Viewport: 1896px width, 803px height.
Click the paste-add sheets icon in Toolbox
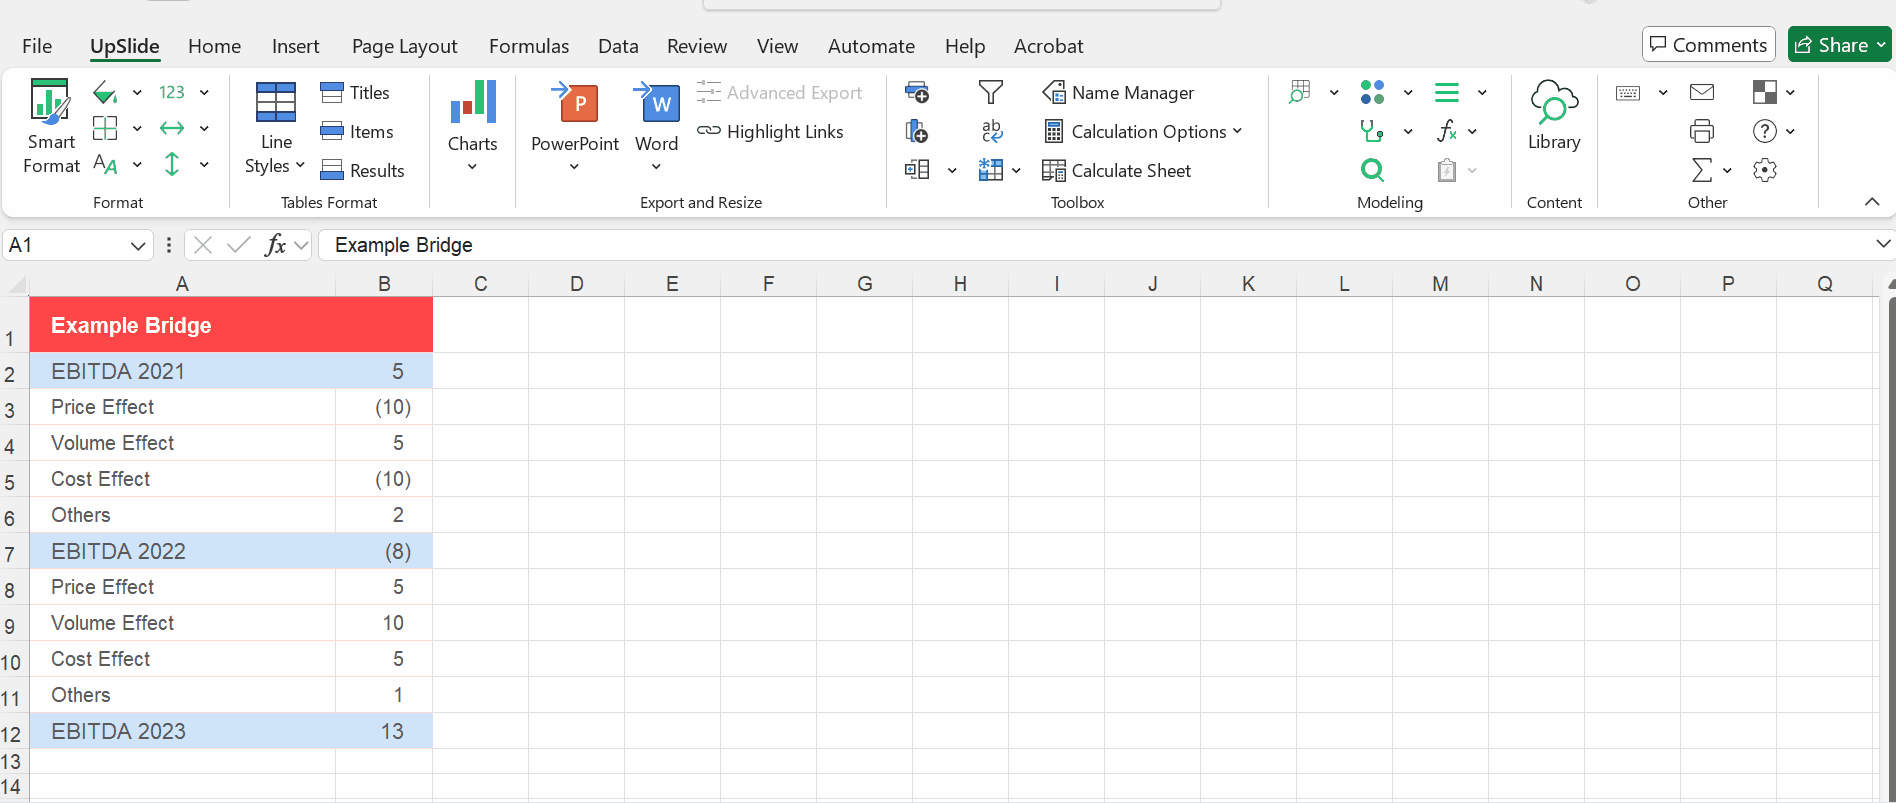pyautogui.click(x=917, y=131)
